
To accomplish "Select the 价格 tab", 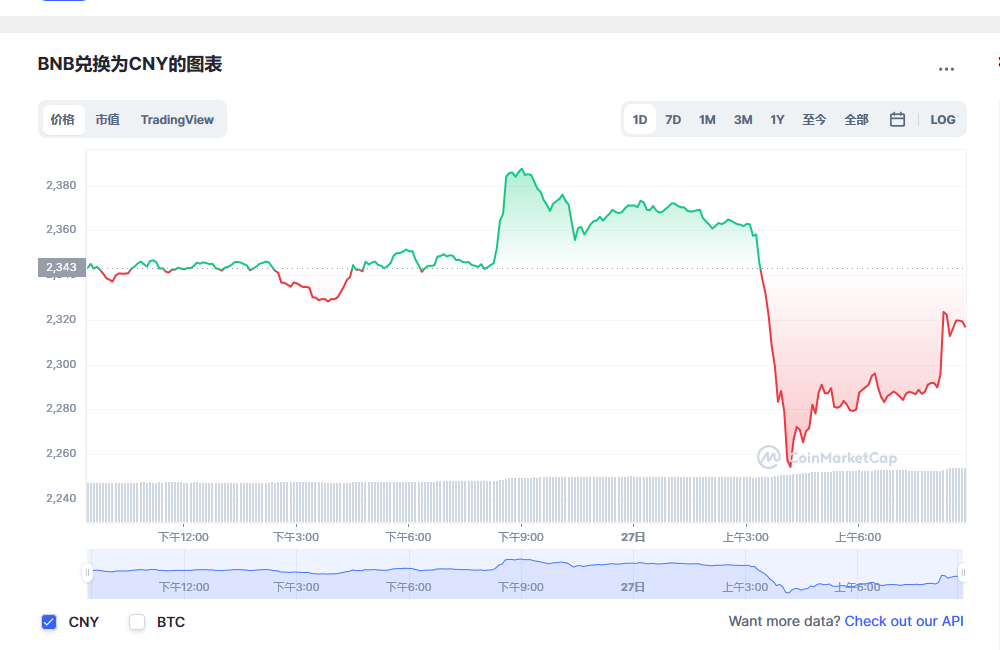I will coord(63,119).
